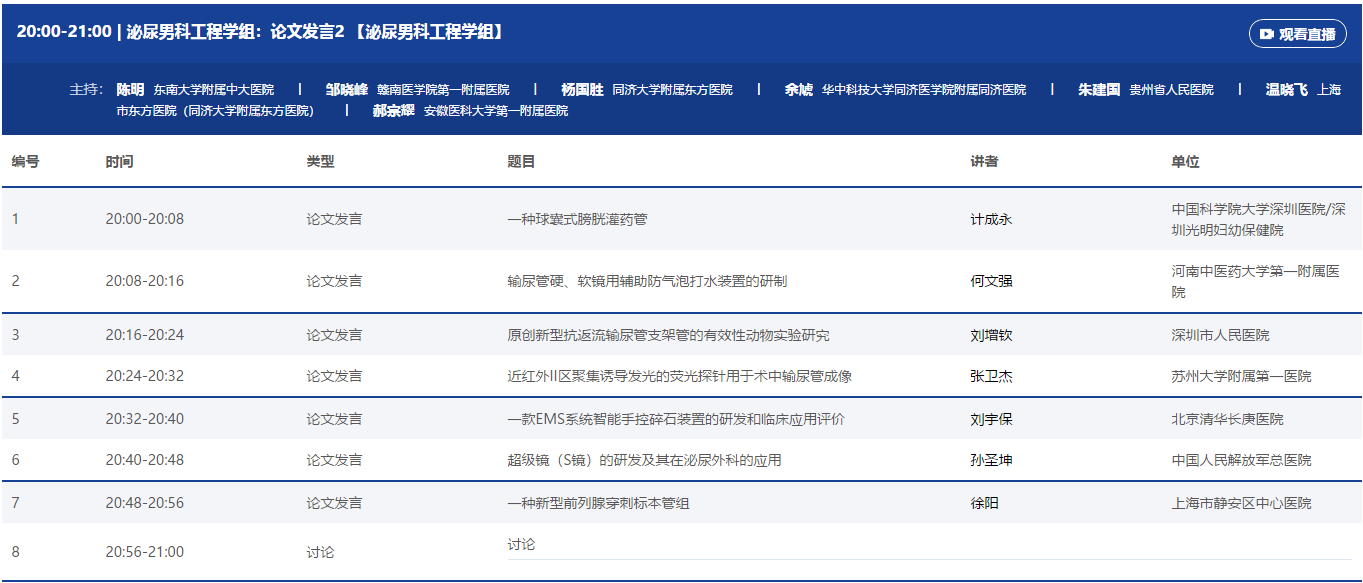Open the 超级镜（S镜）paper title
Viewport: 1363px width, 583px height.
tap(644, 461)
